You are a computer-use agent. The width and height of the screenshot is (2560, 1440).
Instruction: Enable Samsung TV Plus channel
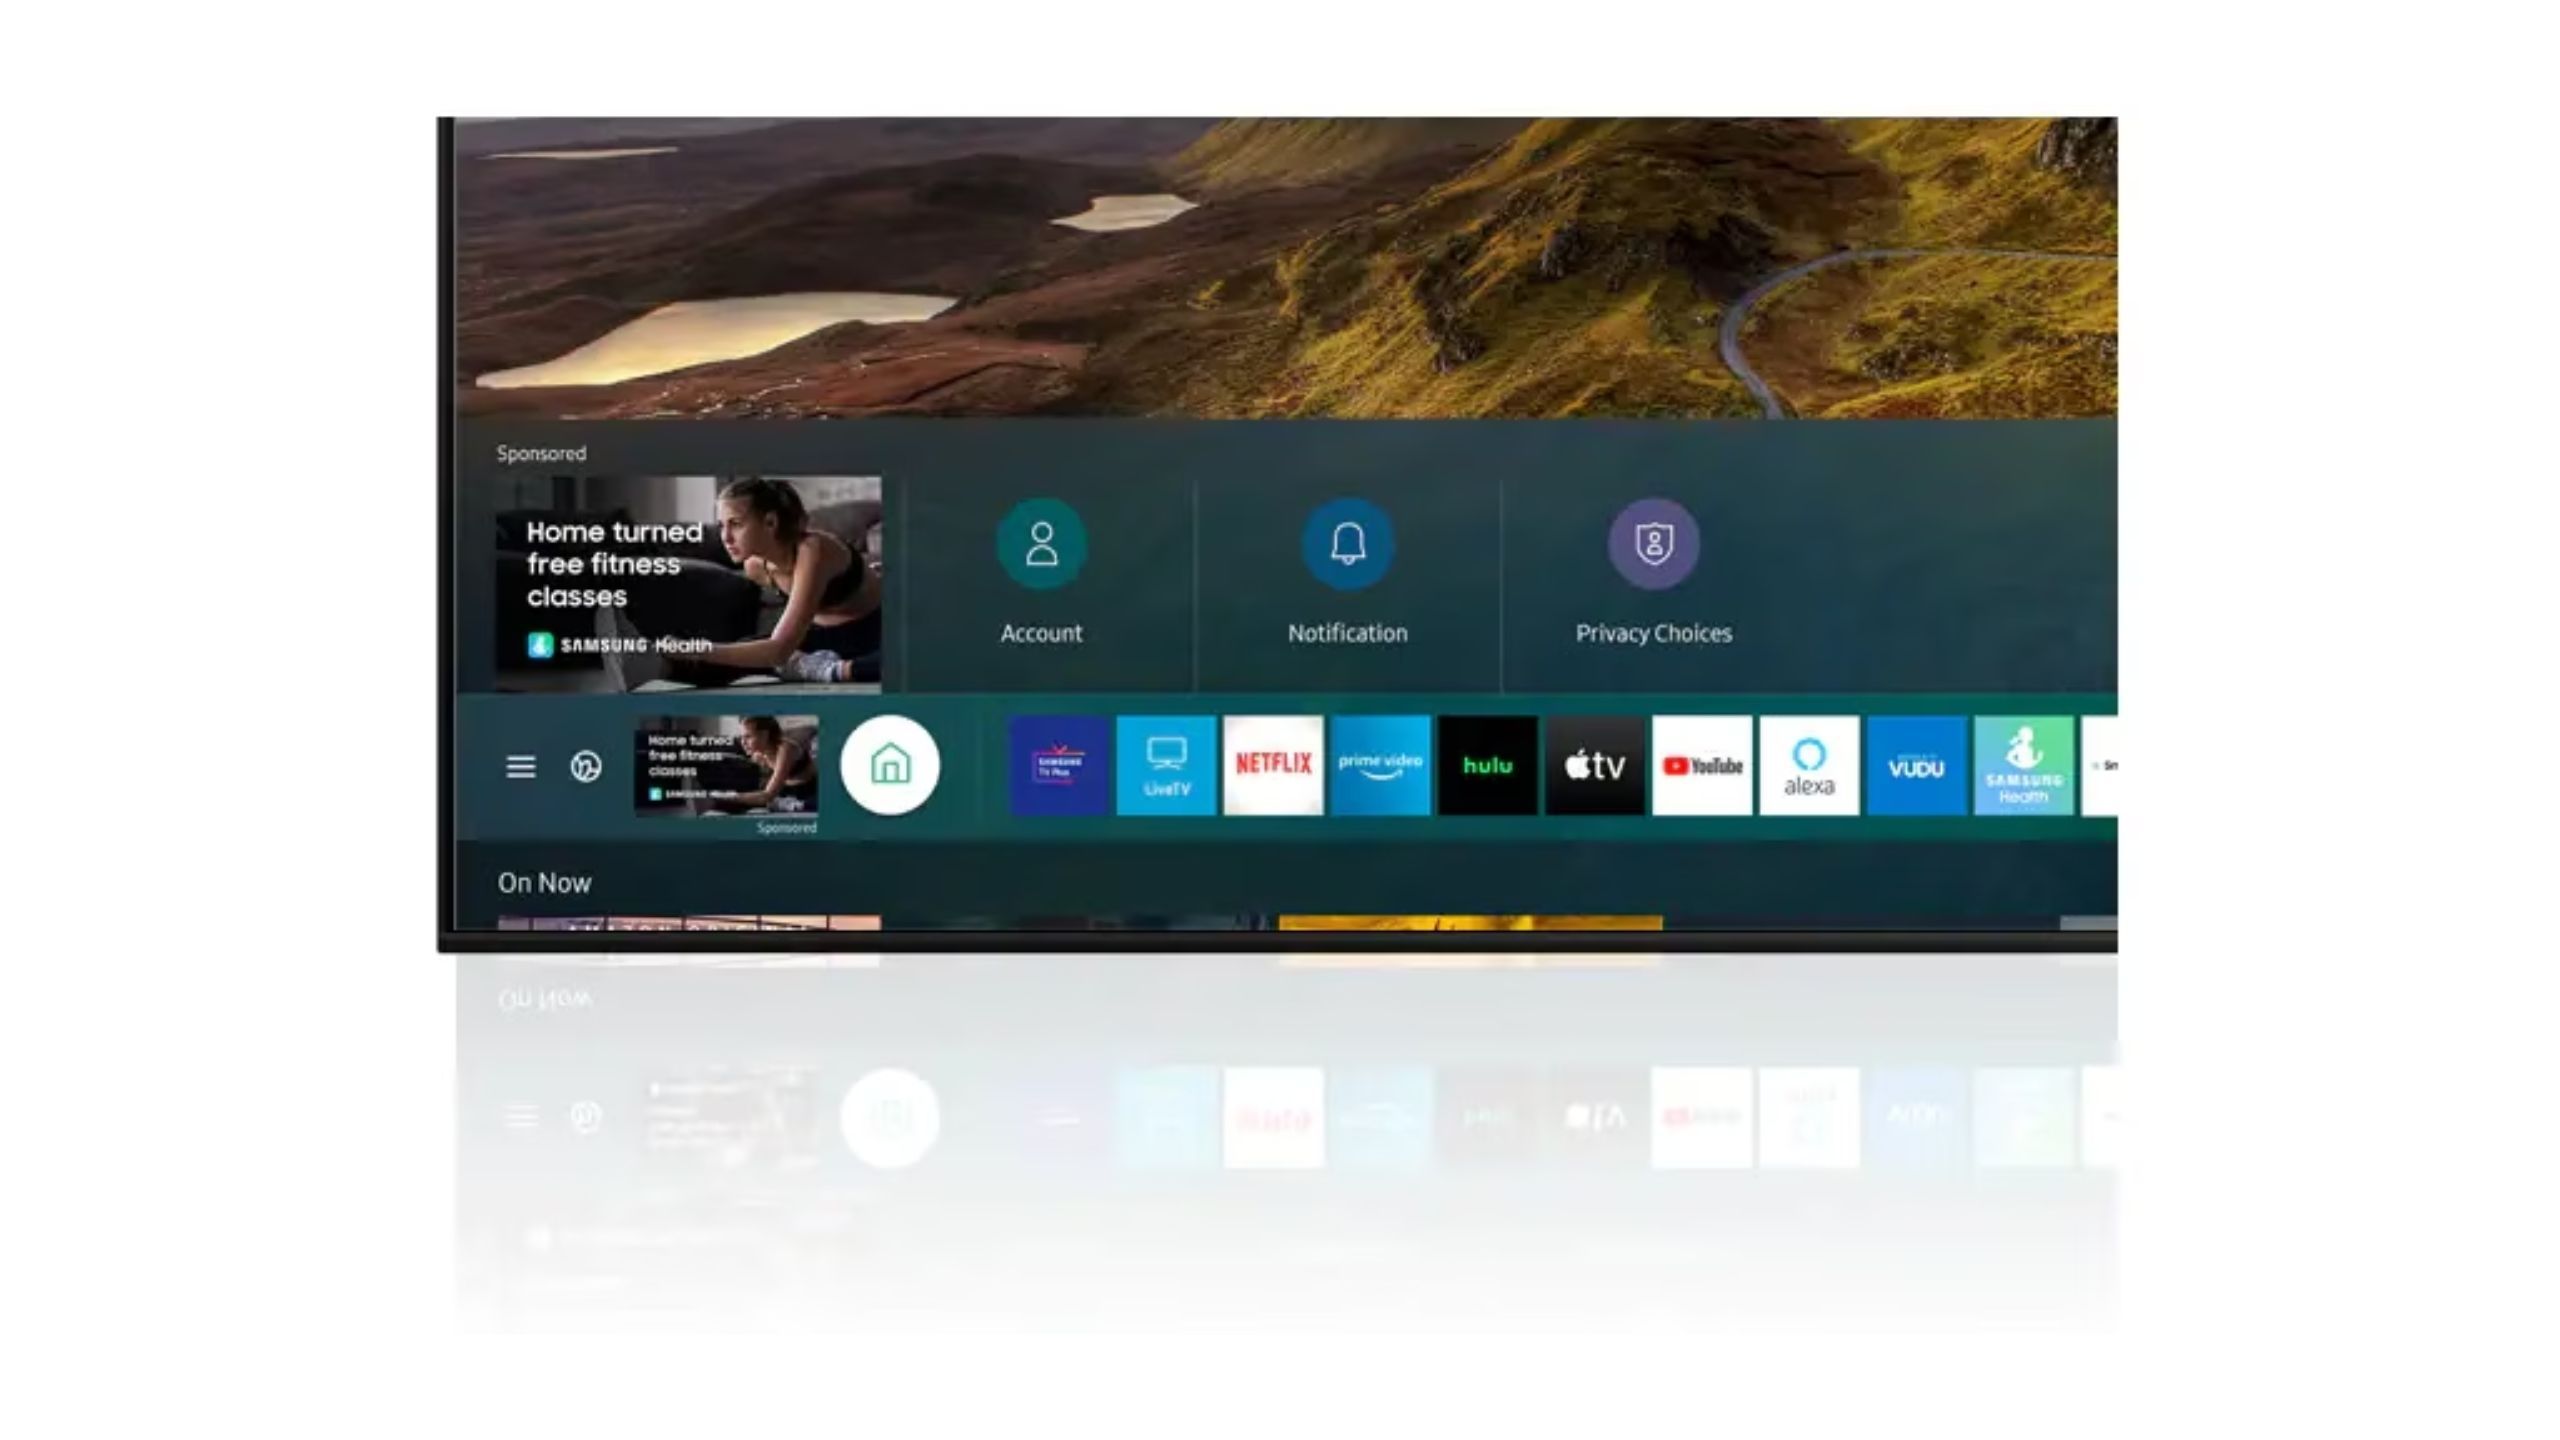tap(1058, 765)
